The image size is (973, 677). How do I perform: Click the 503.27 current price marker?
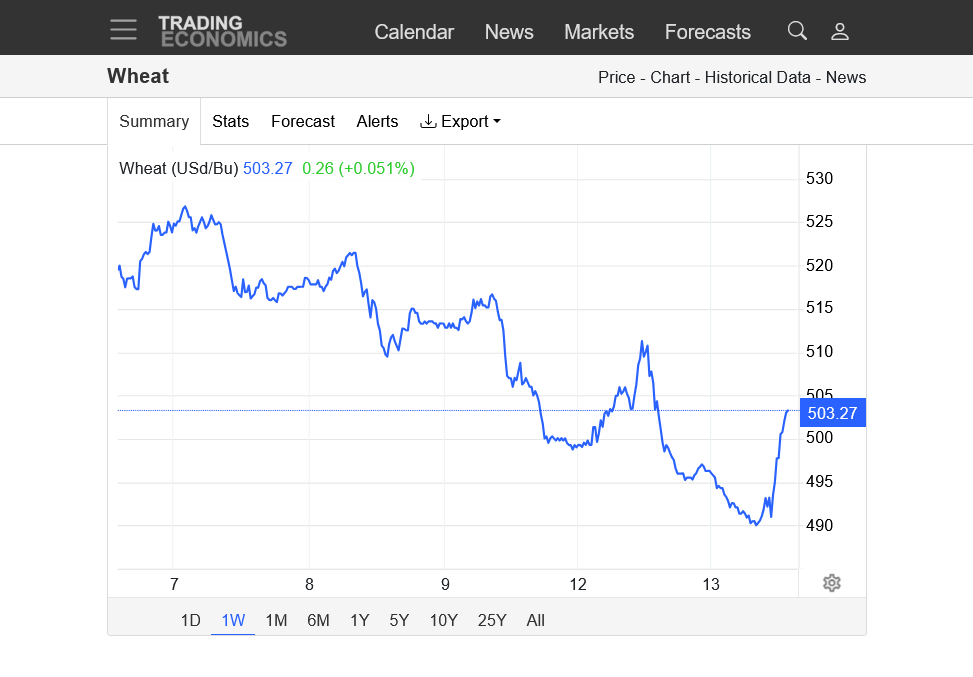(x=832, y=413)
